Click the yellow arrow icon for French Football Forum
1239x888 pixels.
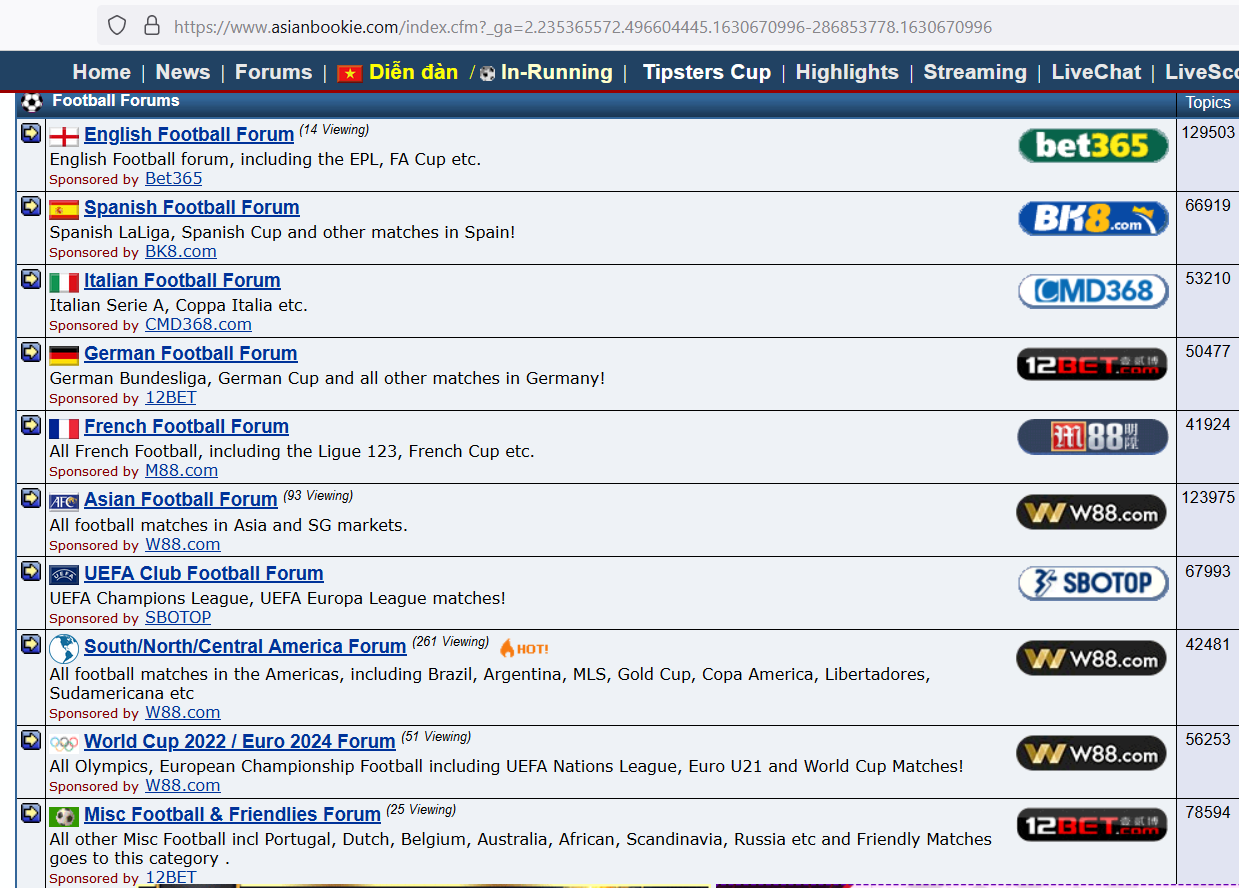click(x=31, y=425)
